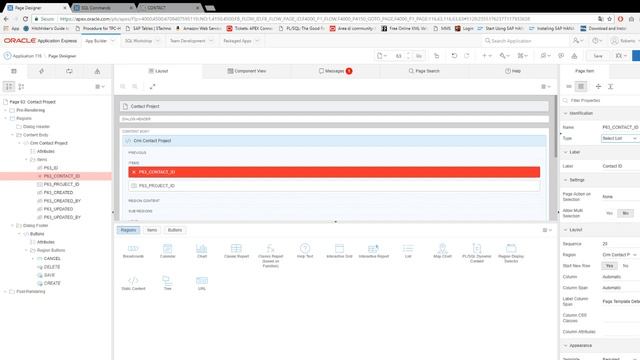Open the Create (plus) dropdown in toolbar

click(487, 56)
